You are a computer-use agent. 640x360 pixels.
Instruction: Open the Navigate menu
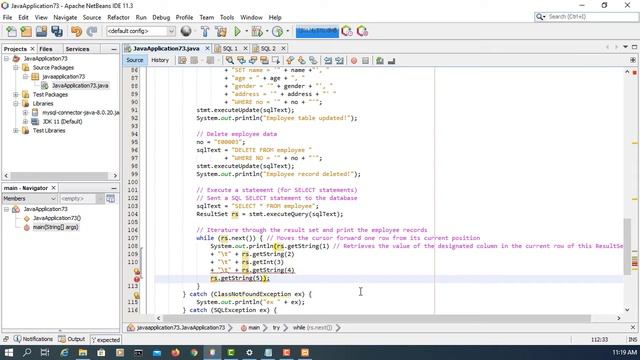click(x=65, y=18)
